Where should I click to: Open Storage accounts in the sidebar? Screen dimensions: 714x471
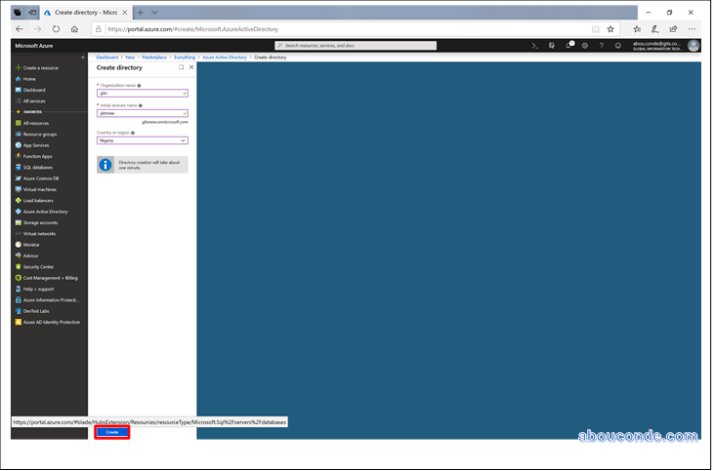click(40, 222)
